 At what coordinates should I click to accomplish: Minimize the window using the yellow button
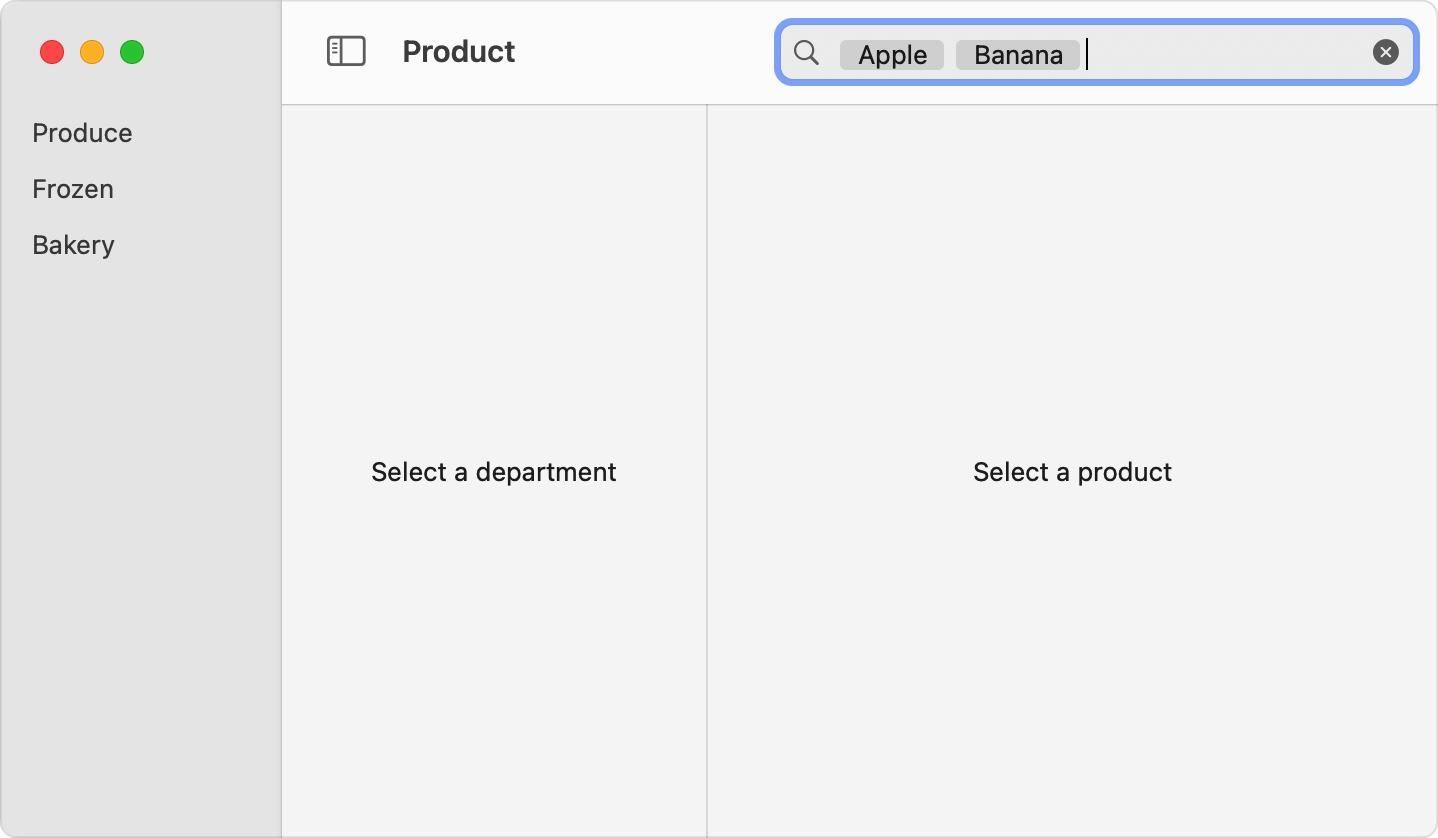point(92,52)
